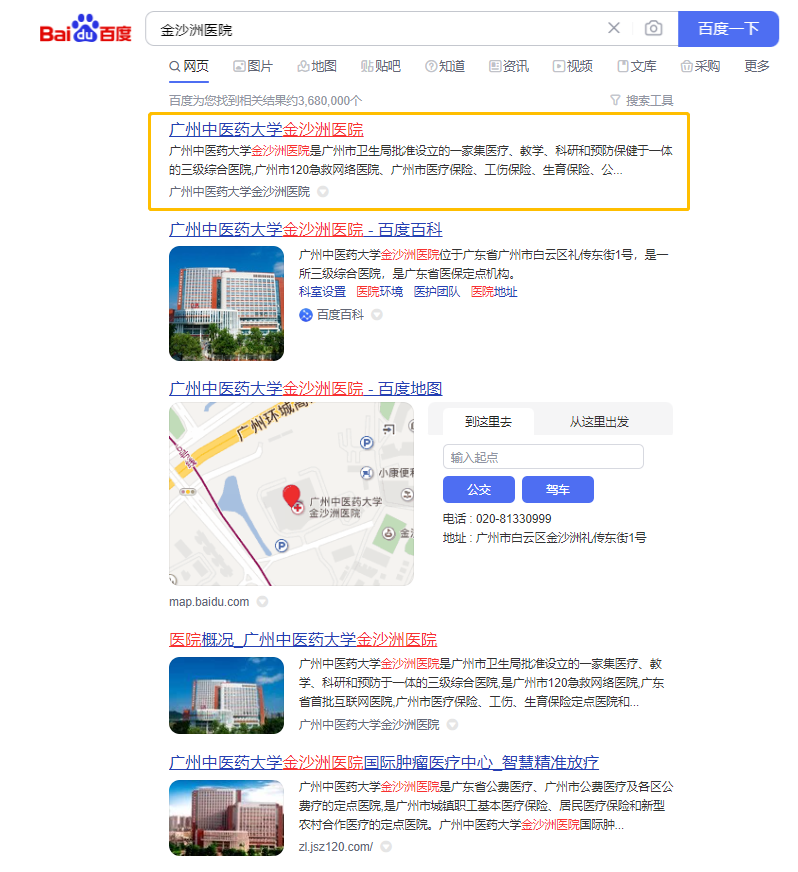Click thumbnail of 国际肿瘤医疗中心 result
Screen dimensions: 798x872
[226, 818]
